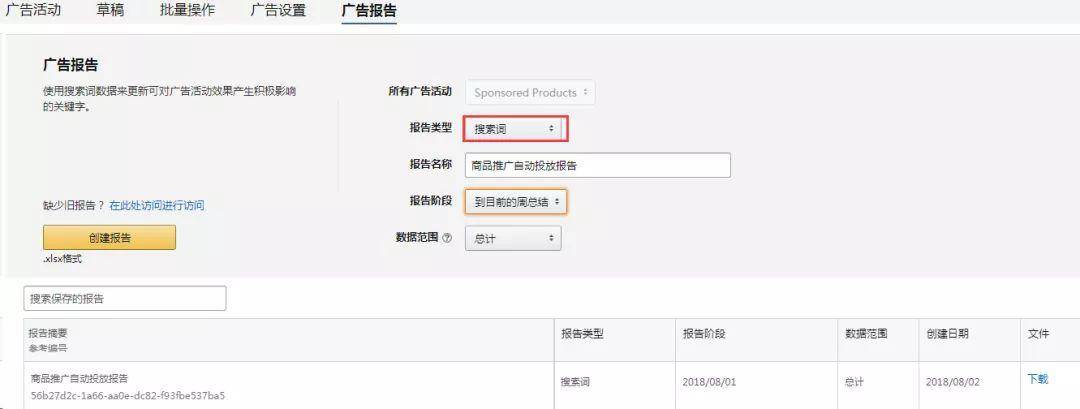1080x409 pixels.
Task: Open the 广告活动 tab
Action: point(33,10)
